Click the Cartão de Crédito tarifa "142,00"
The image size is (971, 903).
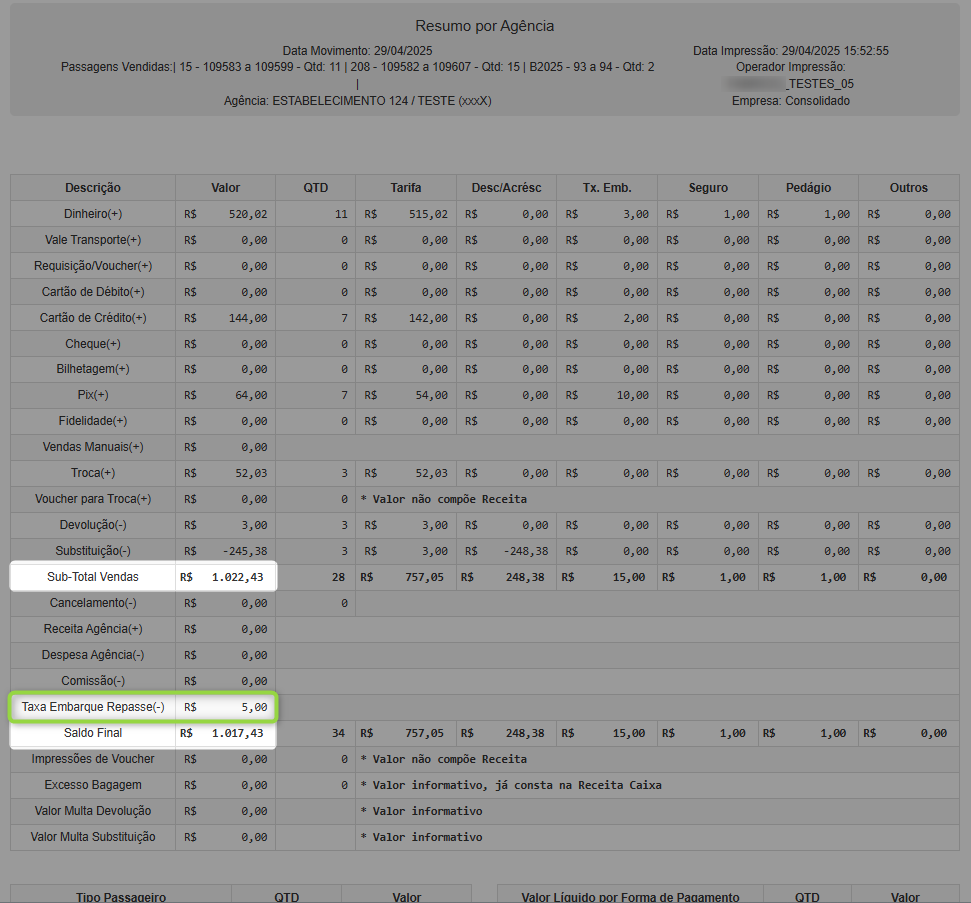428,318
